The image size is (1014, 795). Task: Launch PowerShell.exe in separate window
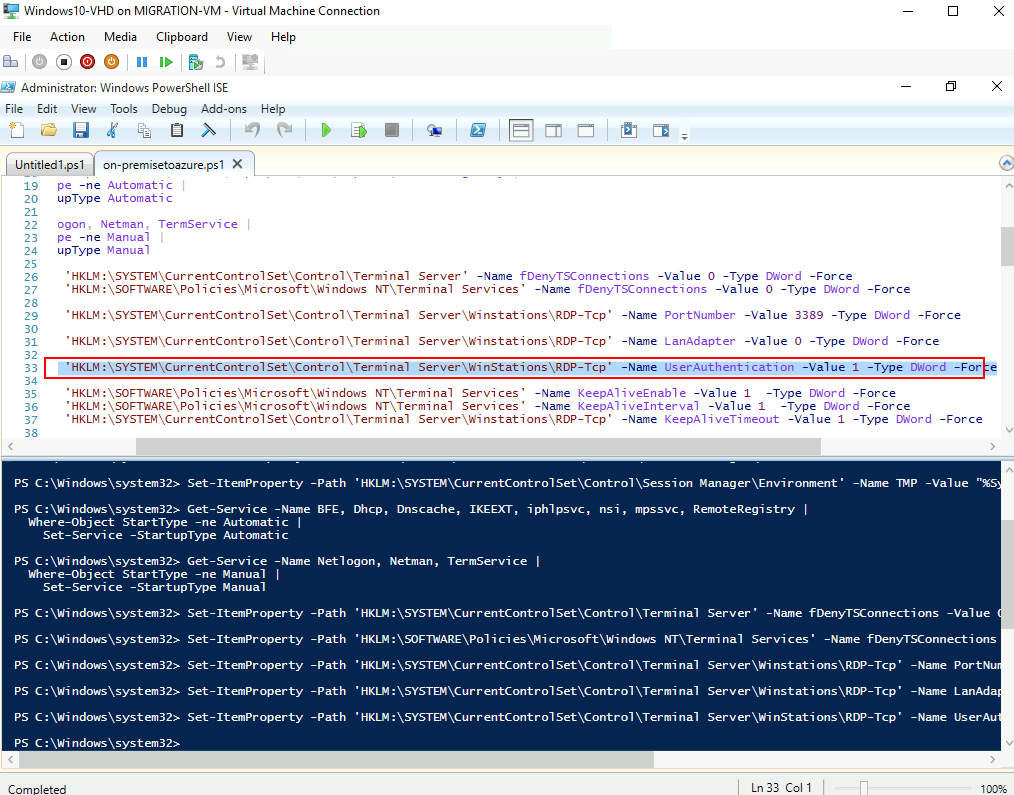coord(478,130)
